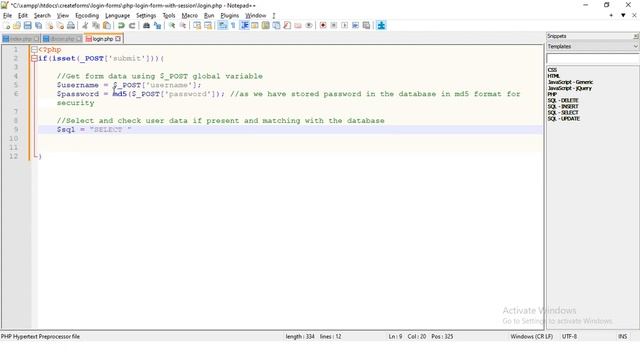The height and width of the screenshot is (360, 640).
Task: Click the Copy toolbar icon
Action: coord(96,25)
